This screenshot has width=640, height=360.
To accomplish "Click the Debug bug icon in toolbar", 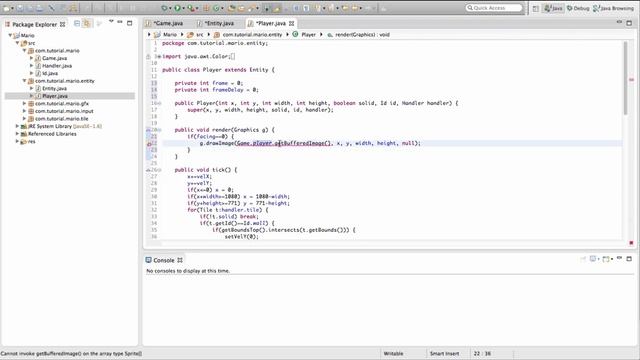I will (x=164, y=8).
